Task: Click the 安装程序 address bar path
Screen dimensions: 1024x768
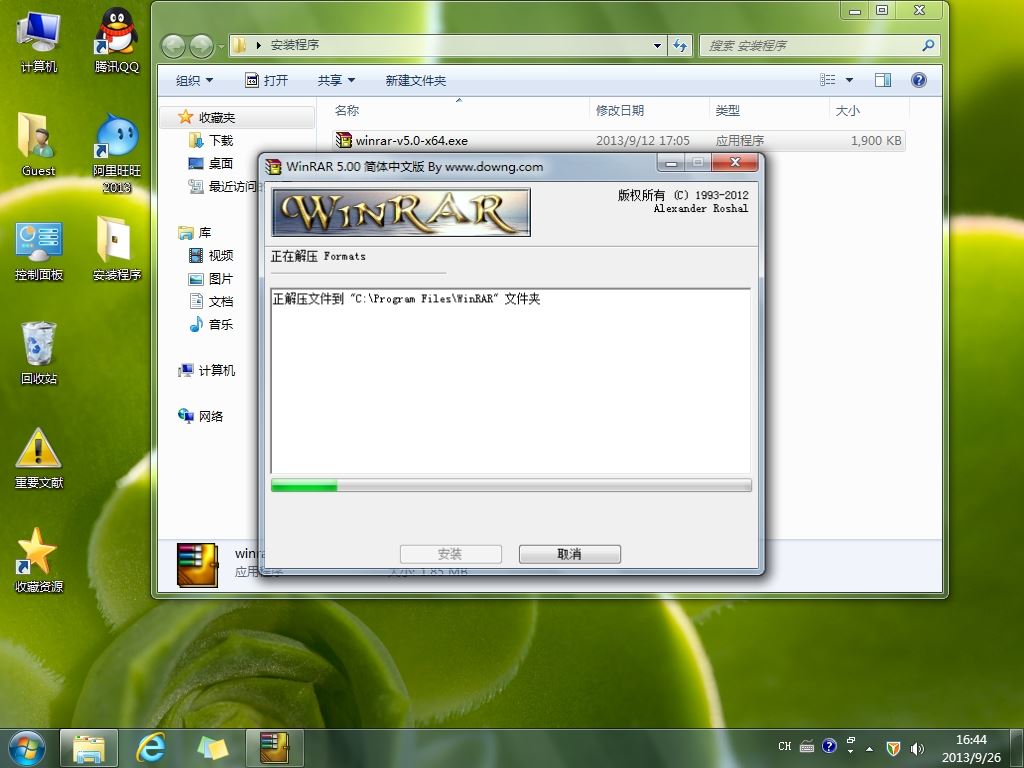Action: point(295,45)
